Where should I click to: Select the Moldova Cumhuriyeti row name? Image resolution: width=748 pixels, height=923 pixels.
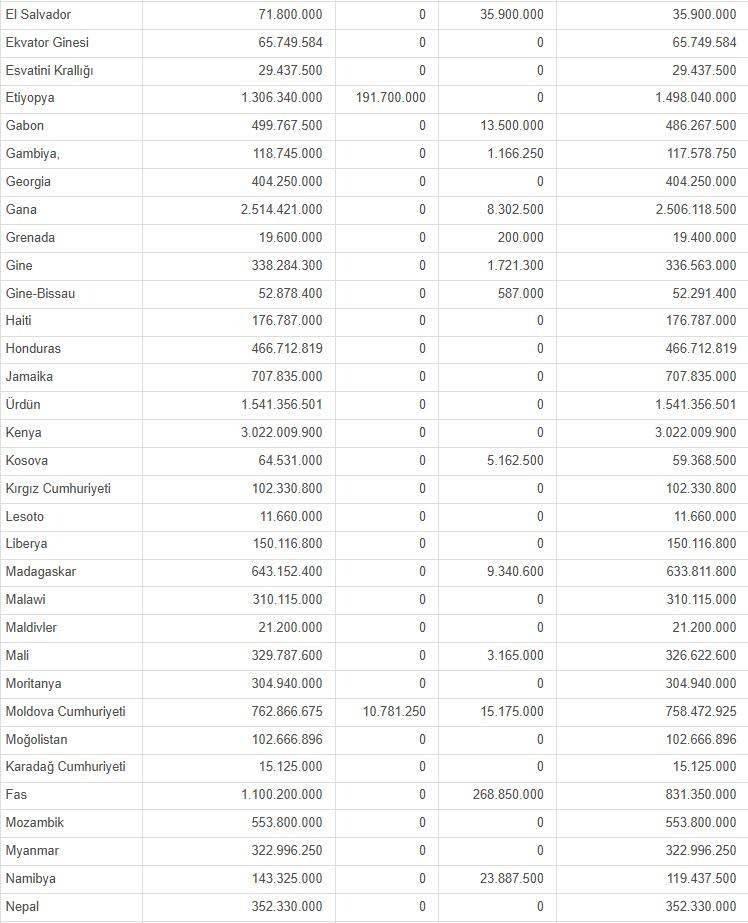pyautogui.click(x=65, y=712)
